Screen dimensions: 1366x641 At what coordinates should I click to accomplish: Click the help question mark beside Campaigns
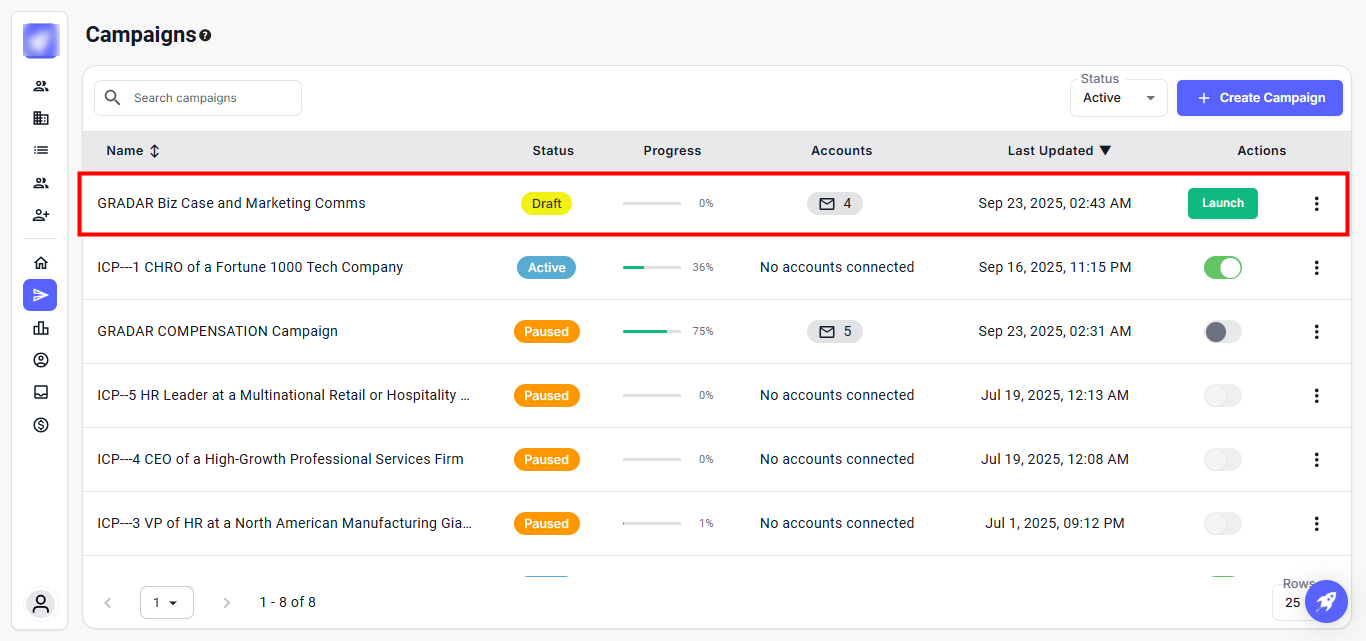[205, 36]
